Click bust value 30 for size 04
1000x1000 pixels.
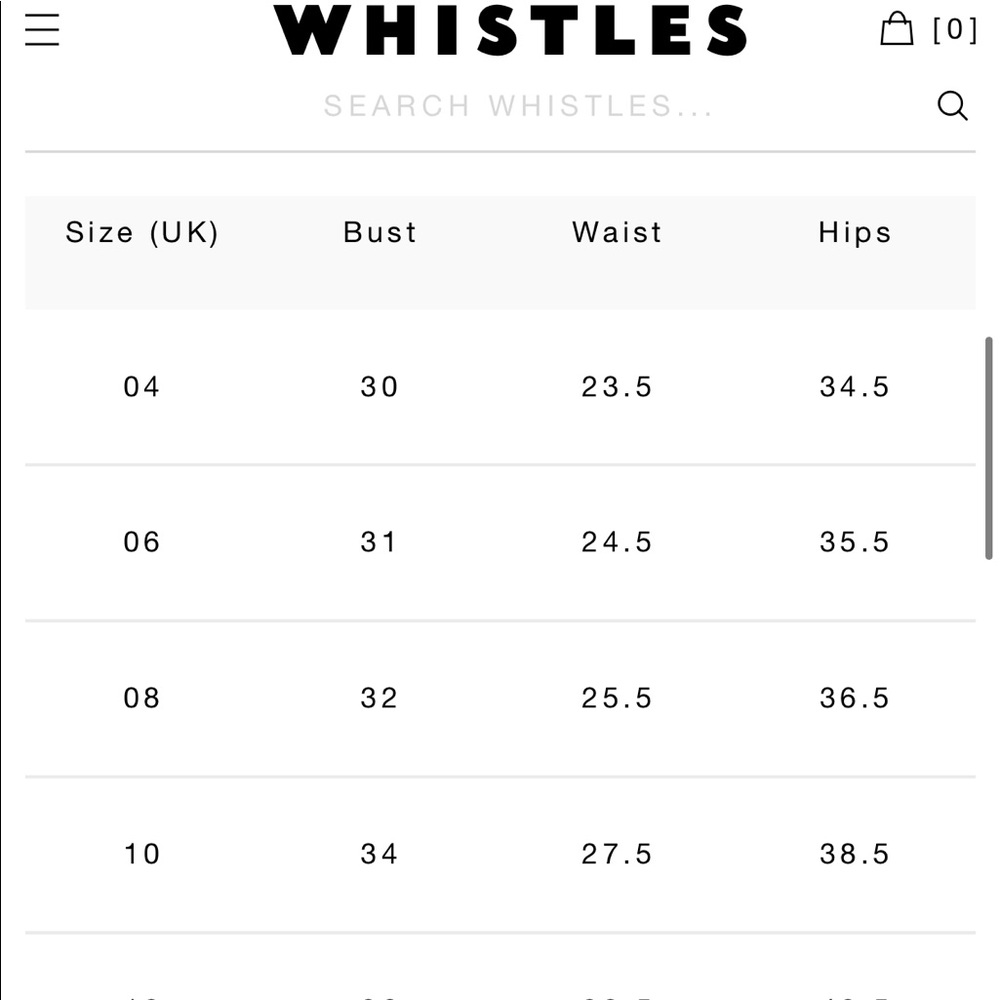point(380,387)
